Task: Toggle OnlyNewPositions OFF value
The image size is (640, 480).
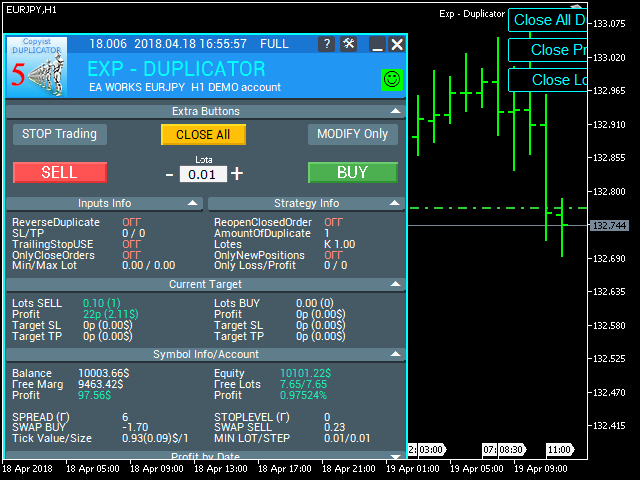Action: [x=333, y=255]
